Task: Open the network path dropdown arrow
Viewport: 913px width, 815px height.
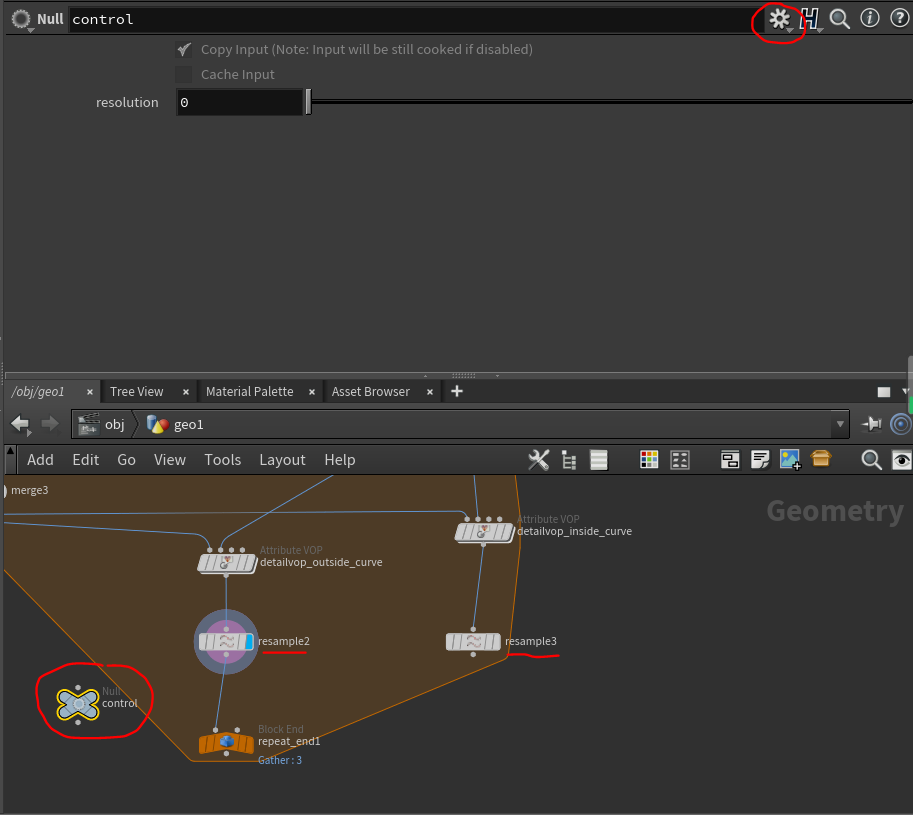Action: [x=839, y=424]
